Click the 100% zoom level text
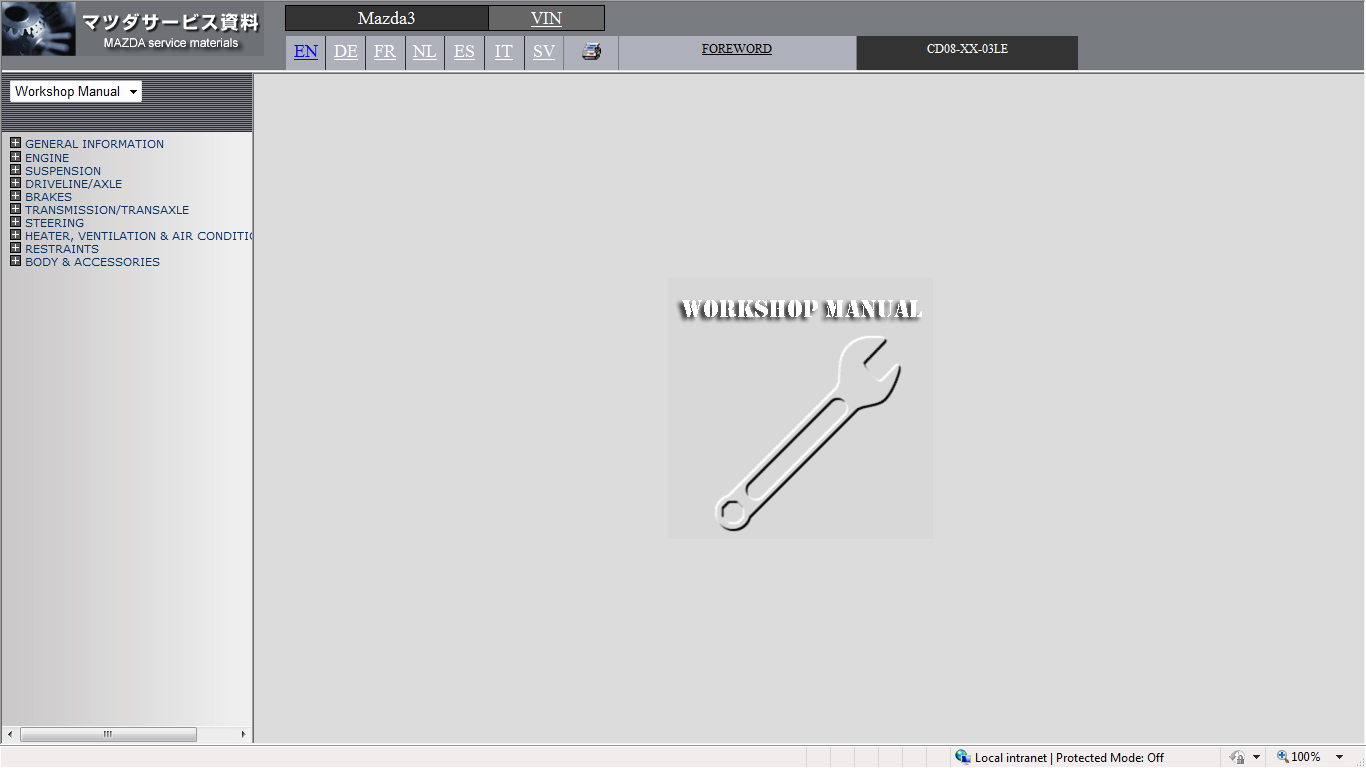The width and height of the screenshot is (1366, 768). pyautogui.click(x=1306, y=757)
